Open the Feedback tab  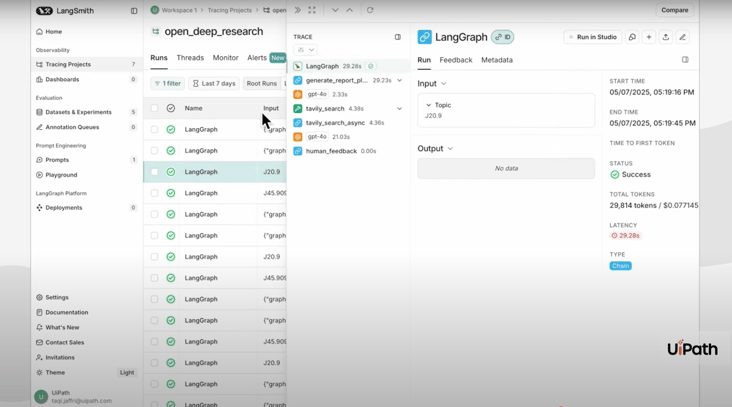[x=456, y=60]
